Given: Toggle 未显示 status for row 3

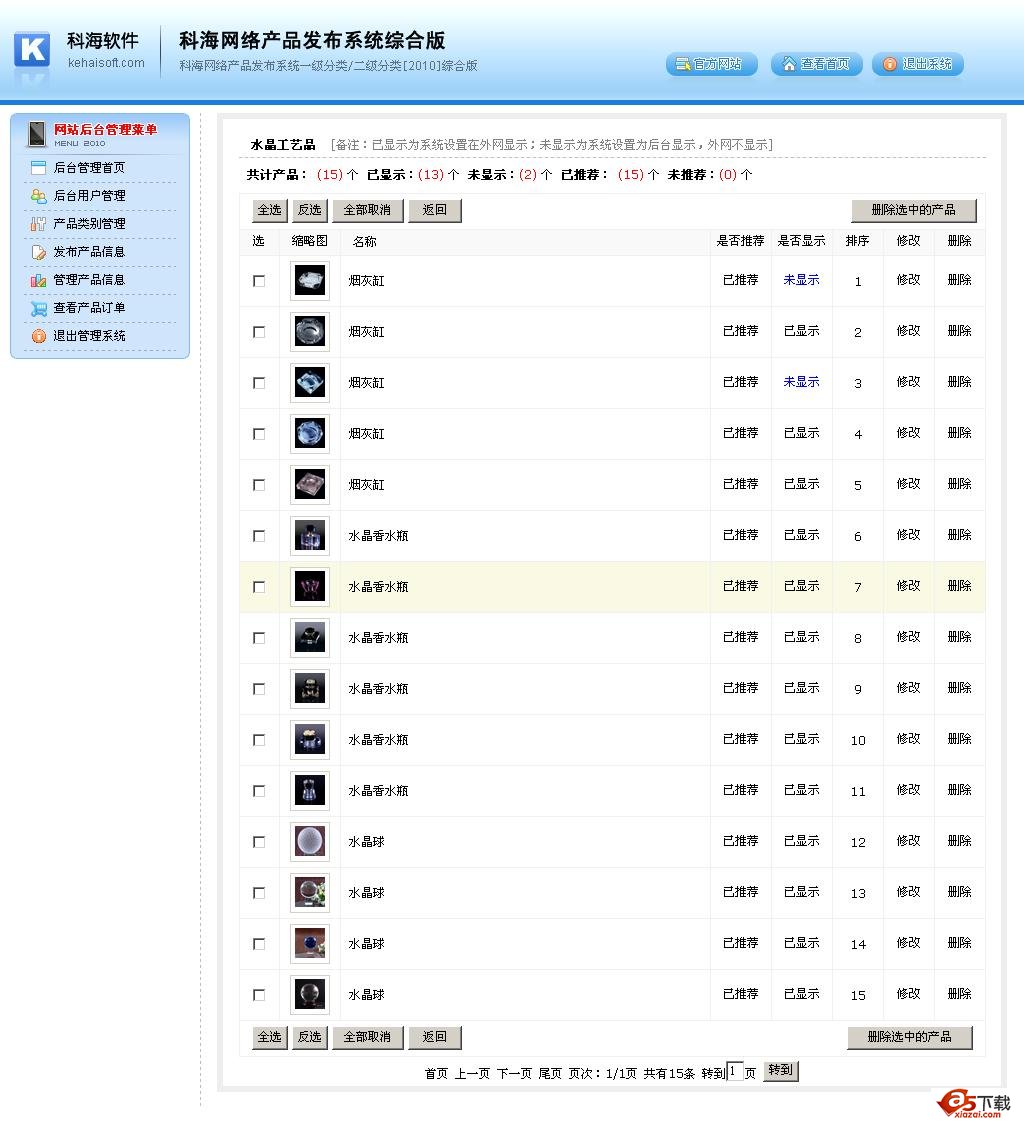Looking at the screenshot, I should [801, 382].
